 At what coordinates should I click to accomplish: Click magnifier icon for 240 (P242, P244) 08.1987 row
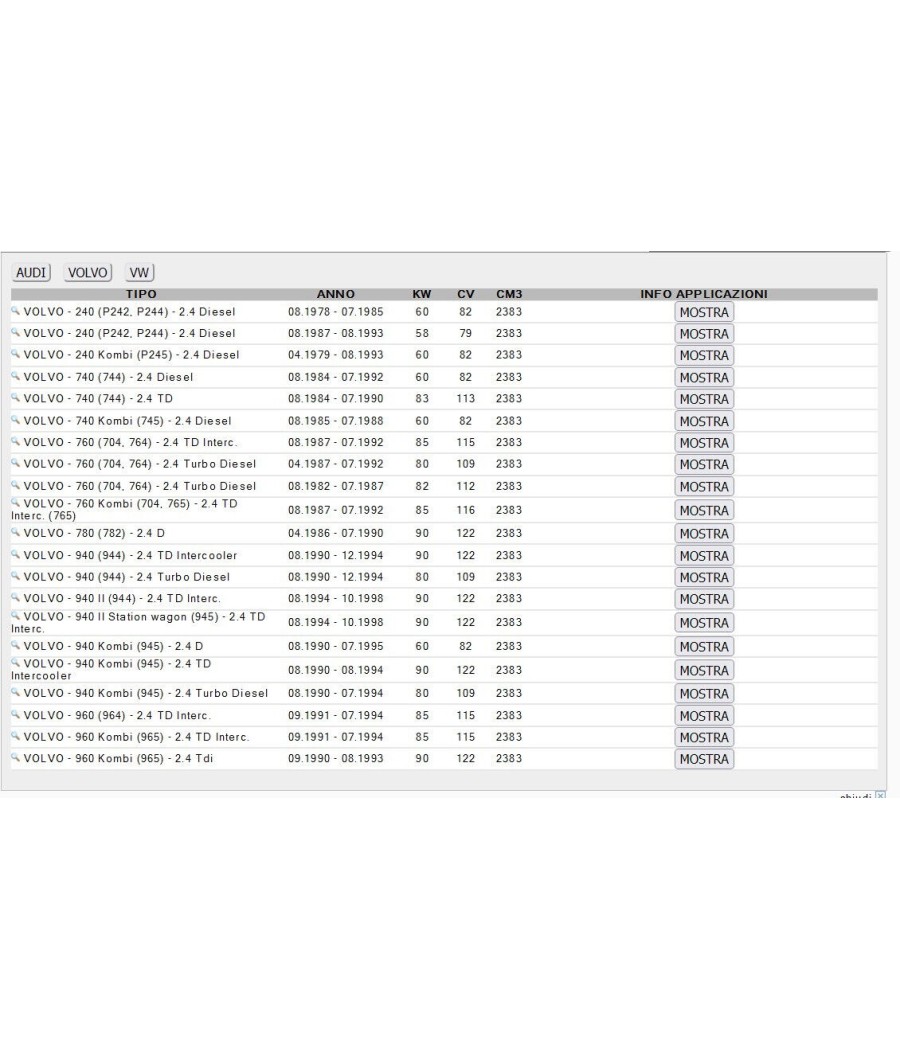click(15, 331)
